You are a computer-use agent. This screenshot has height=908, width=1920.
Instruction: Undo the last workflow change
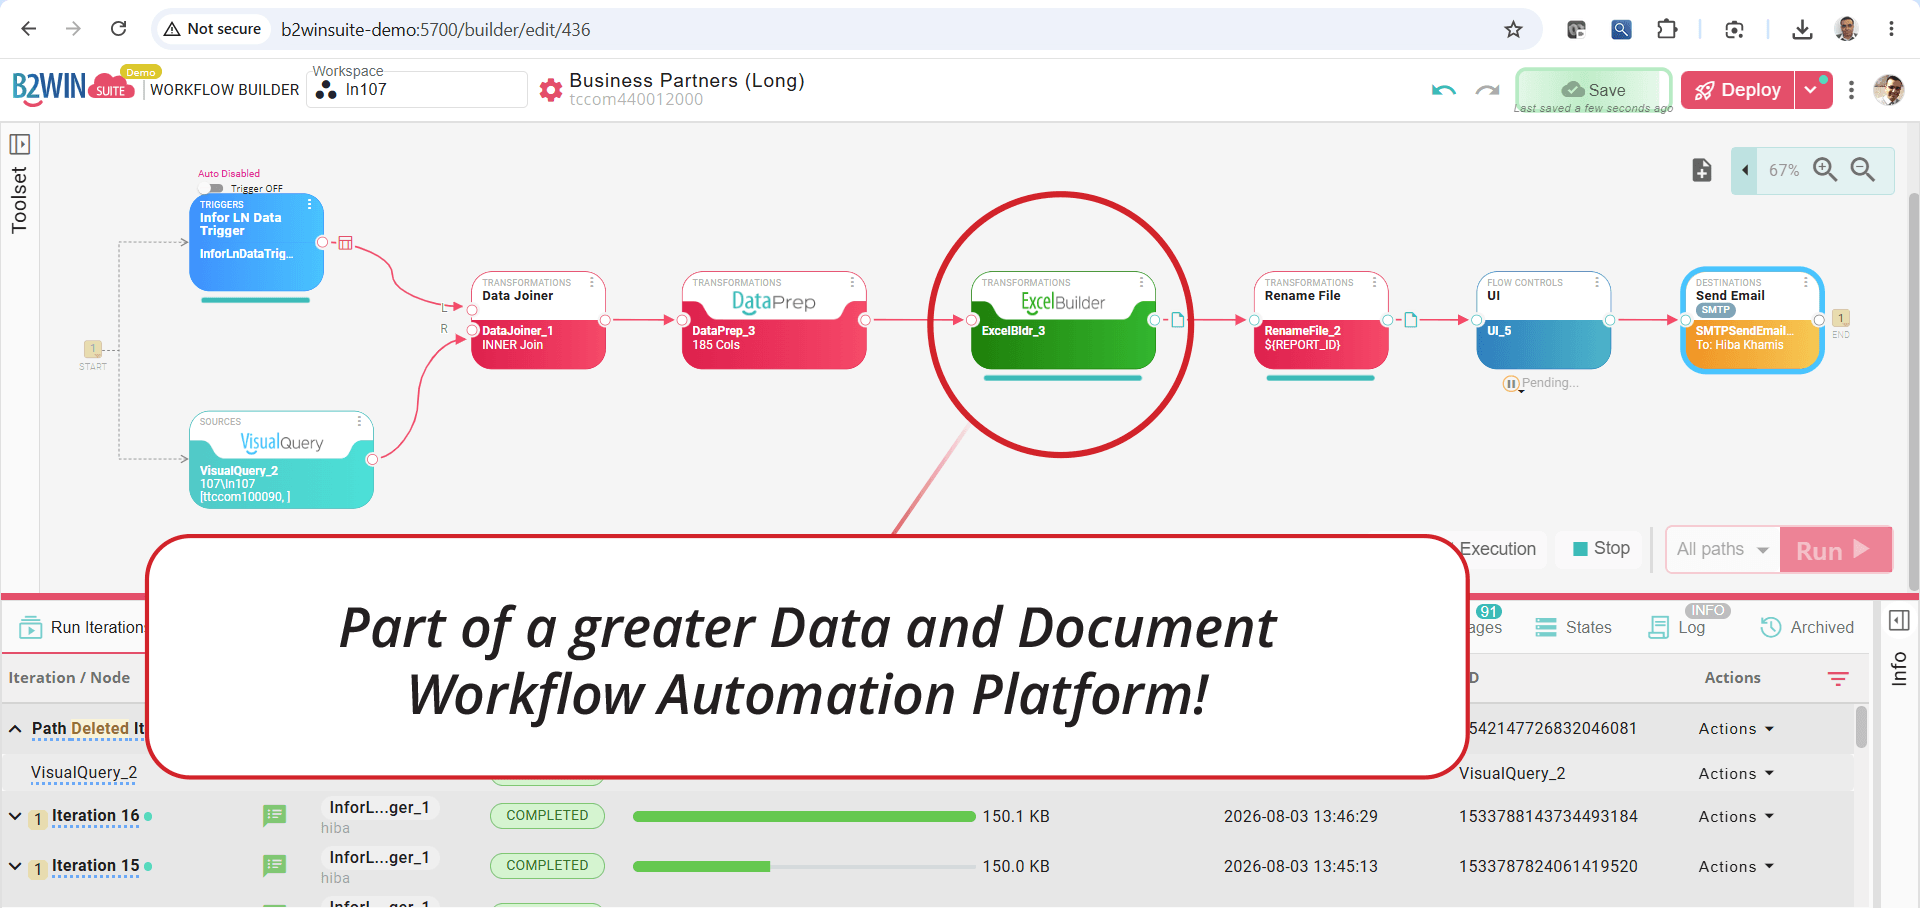click(1443, 90)
